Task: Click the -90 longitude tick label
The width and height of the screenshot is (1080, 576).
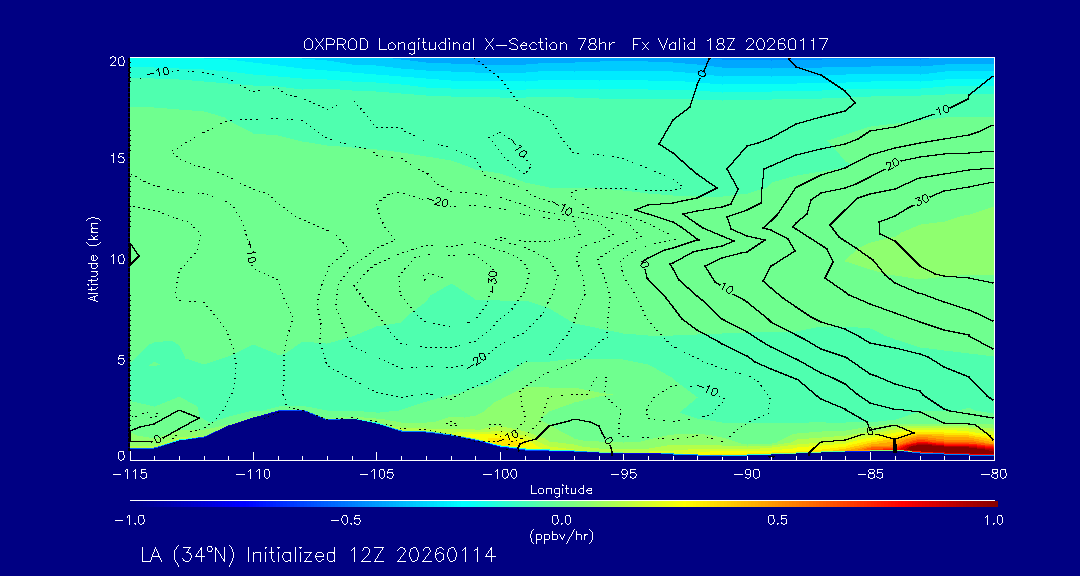Action: point(747,475)
